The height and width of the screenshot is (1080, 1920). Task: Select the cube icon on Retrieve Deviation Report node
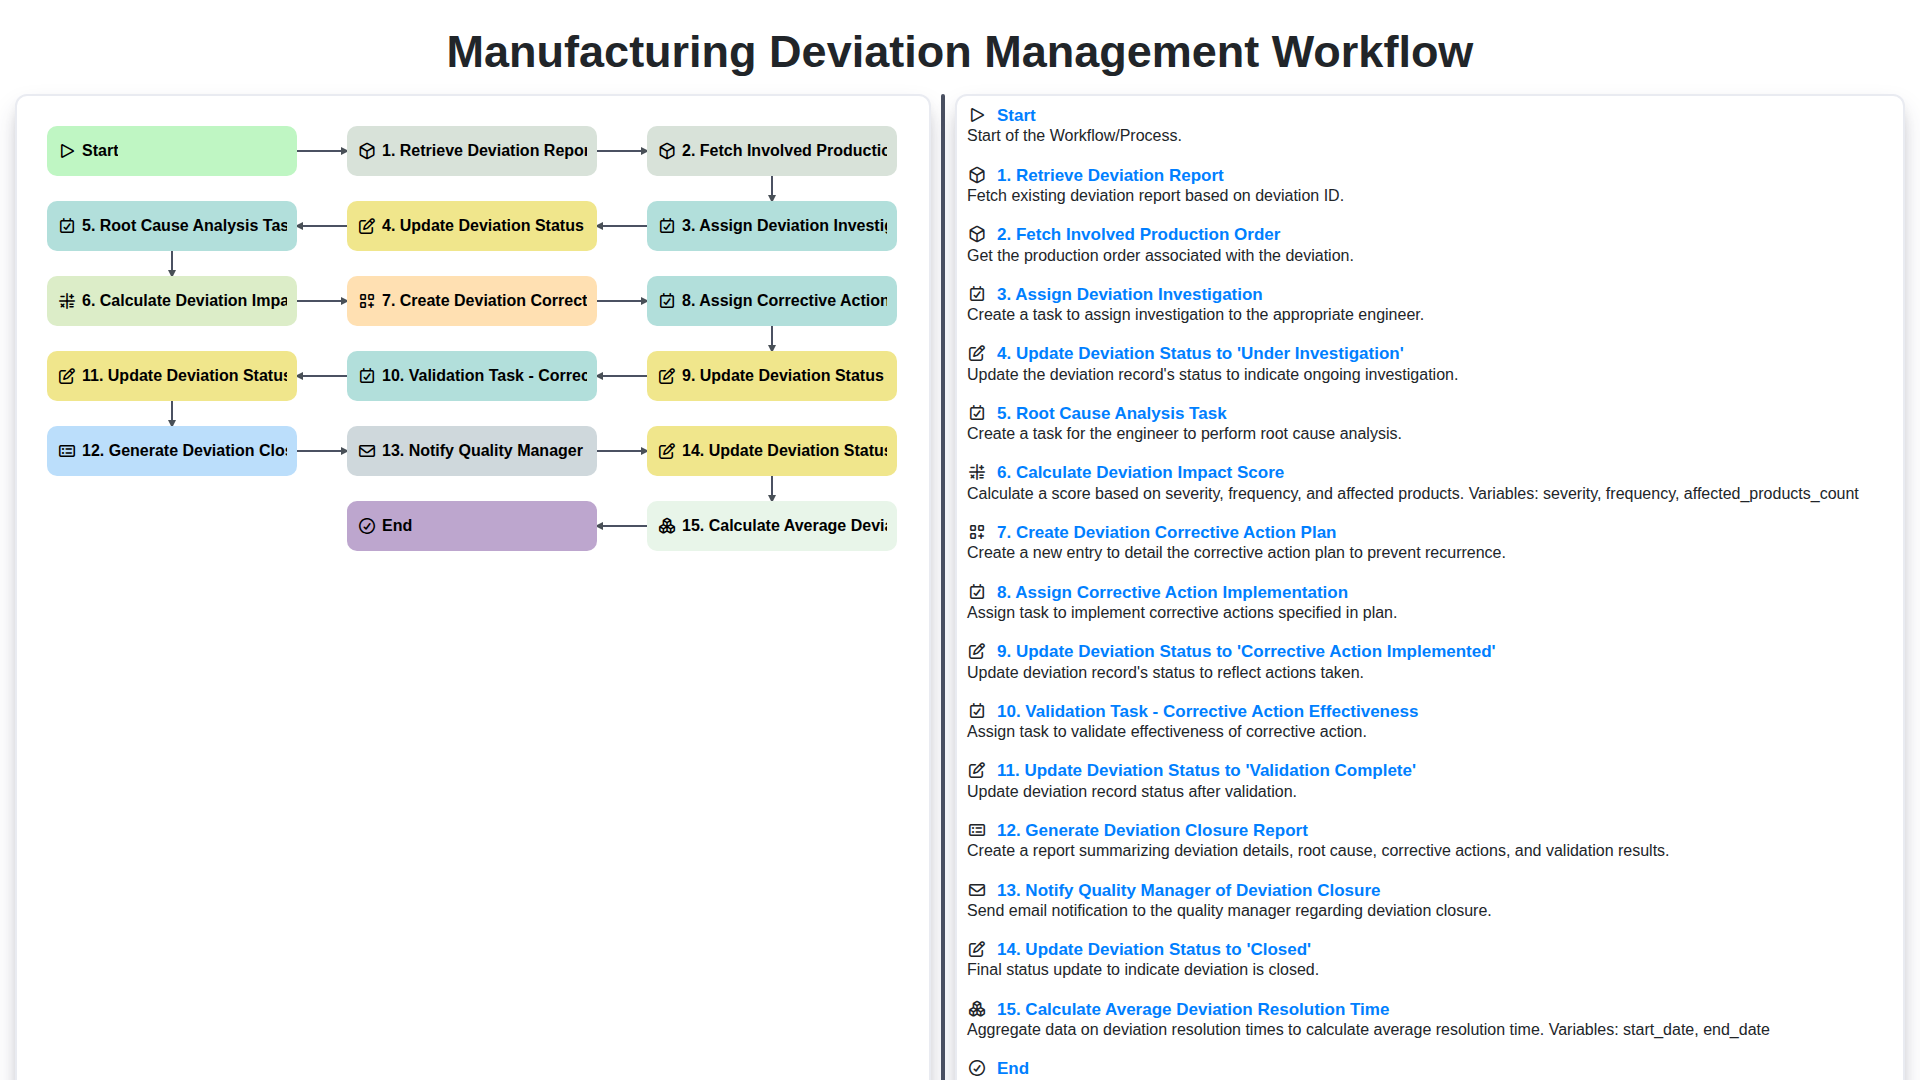(x=366, y=150)
